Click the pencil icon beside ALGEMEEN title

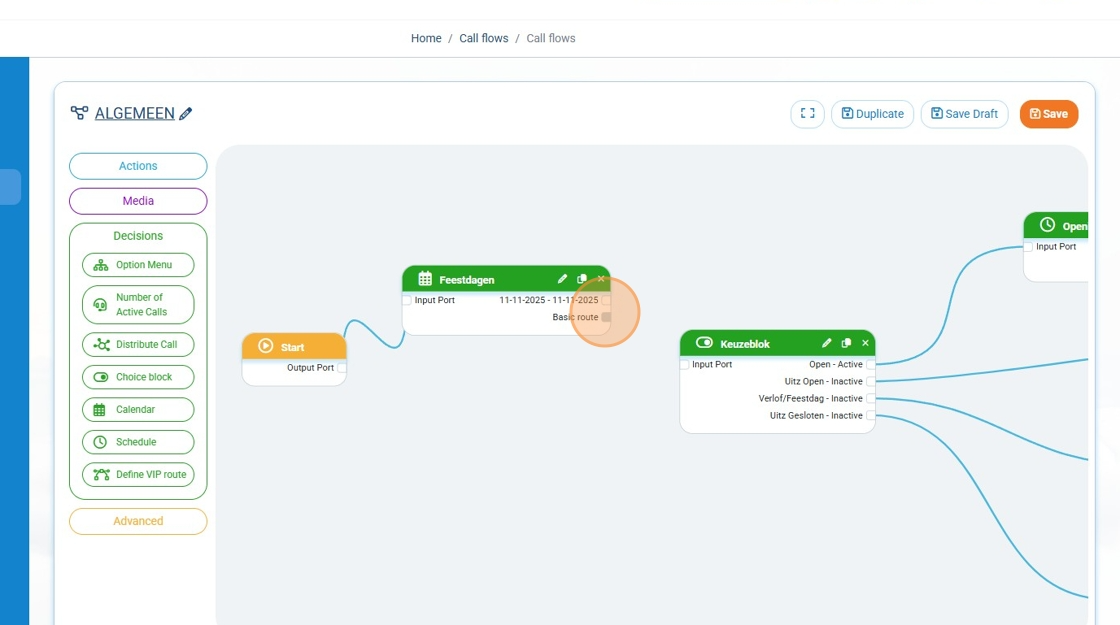click(186, 114)
